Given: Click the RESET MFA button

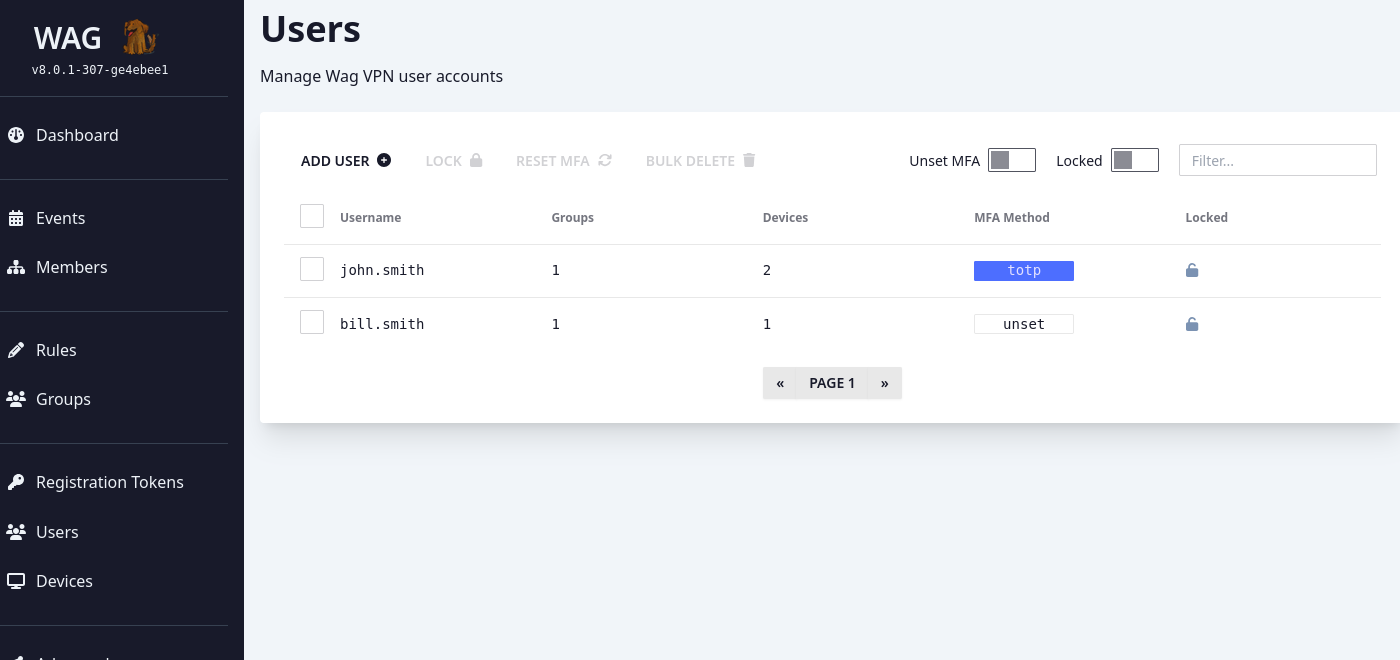Looking at the screenshot, I should 564,160.
